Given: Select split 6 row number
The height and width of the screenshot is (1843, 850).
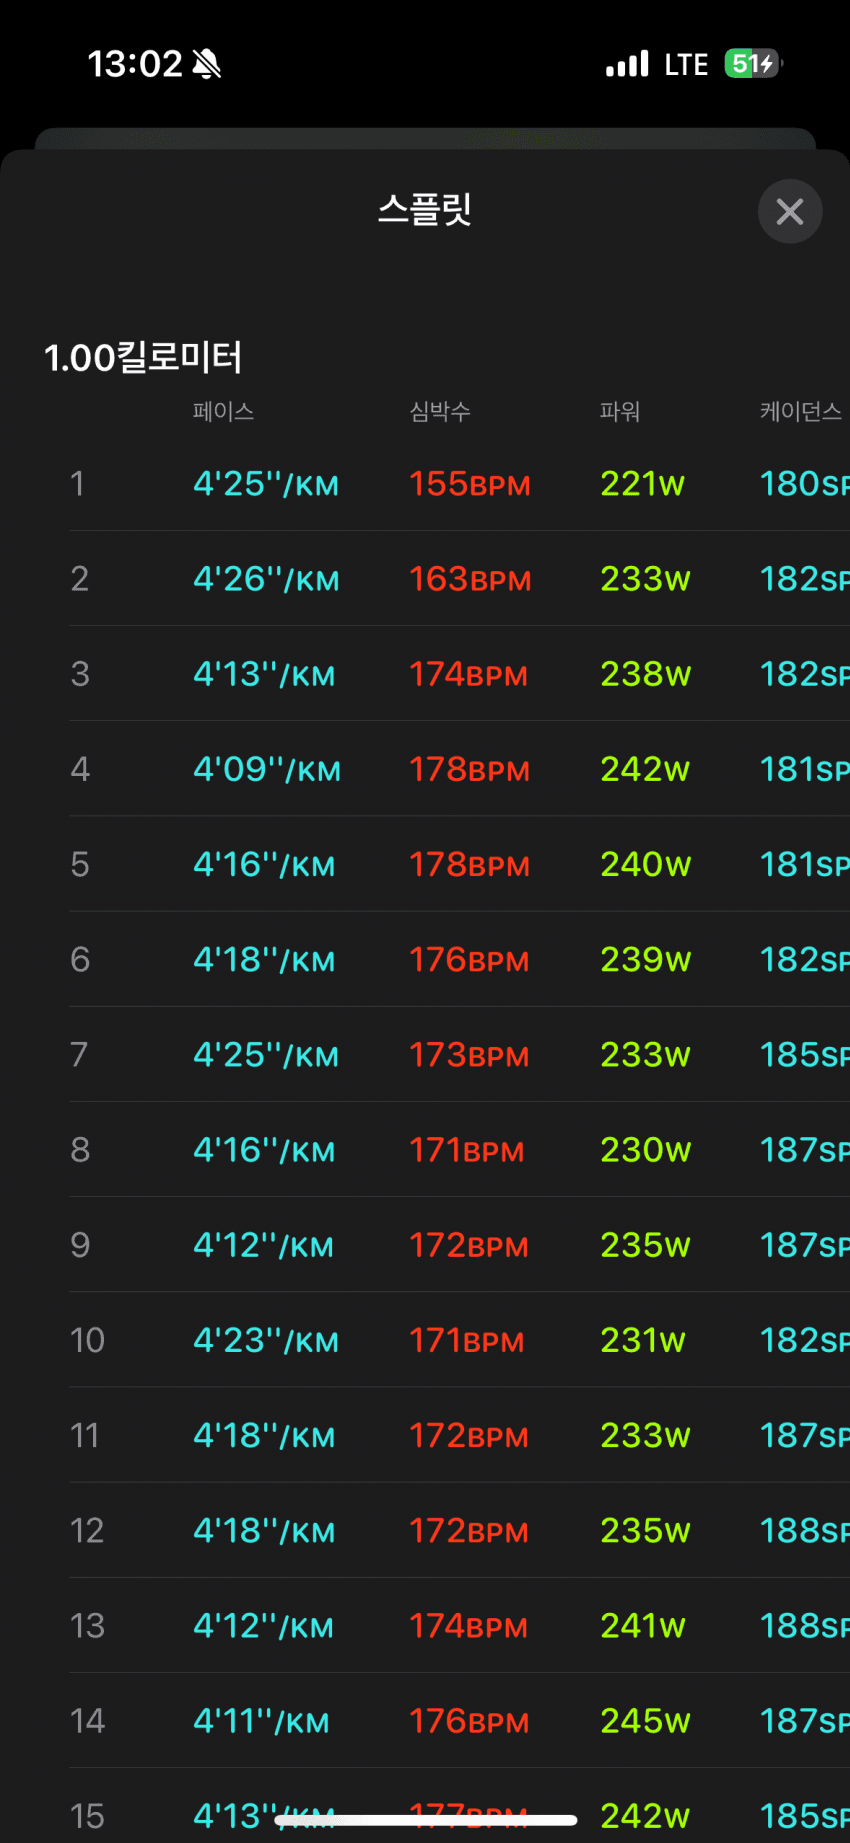Looking at the screenshot, I should coord(80,960).
